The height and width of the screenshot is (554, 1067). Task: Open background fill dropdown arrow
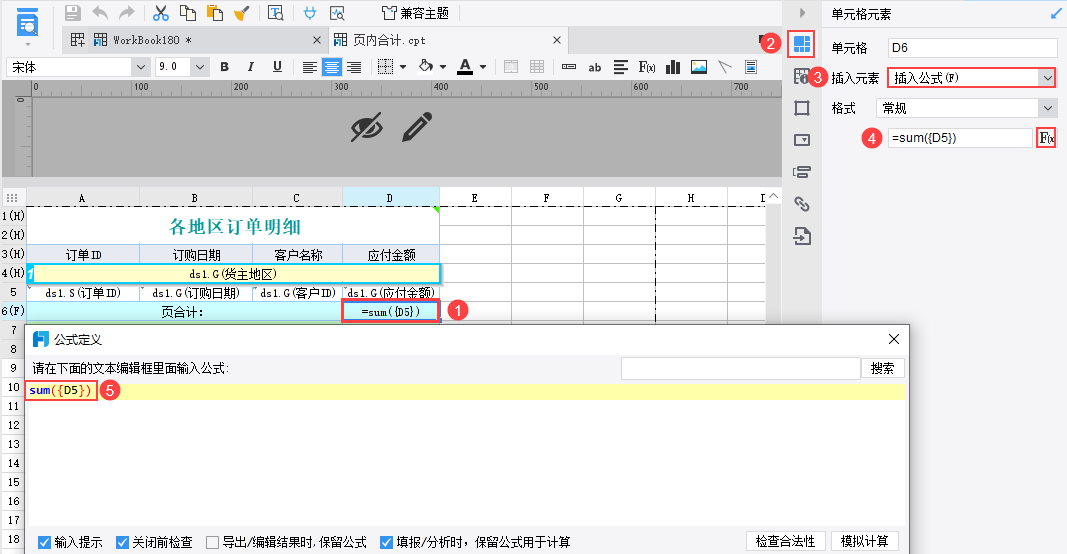pyautogui.click(x=443, y=67)
